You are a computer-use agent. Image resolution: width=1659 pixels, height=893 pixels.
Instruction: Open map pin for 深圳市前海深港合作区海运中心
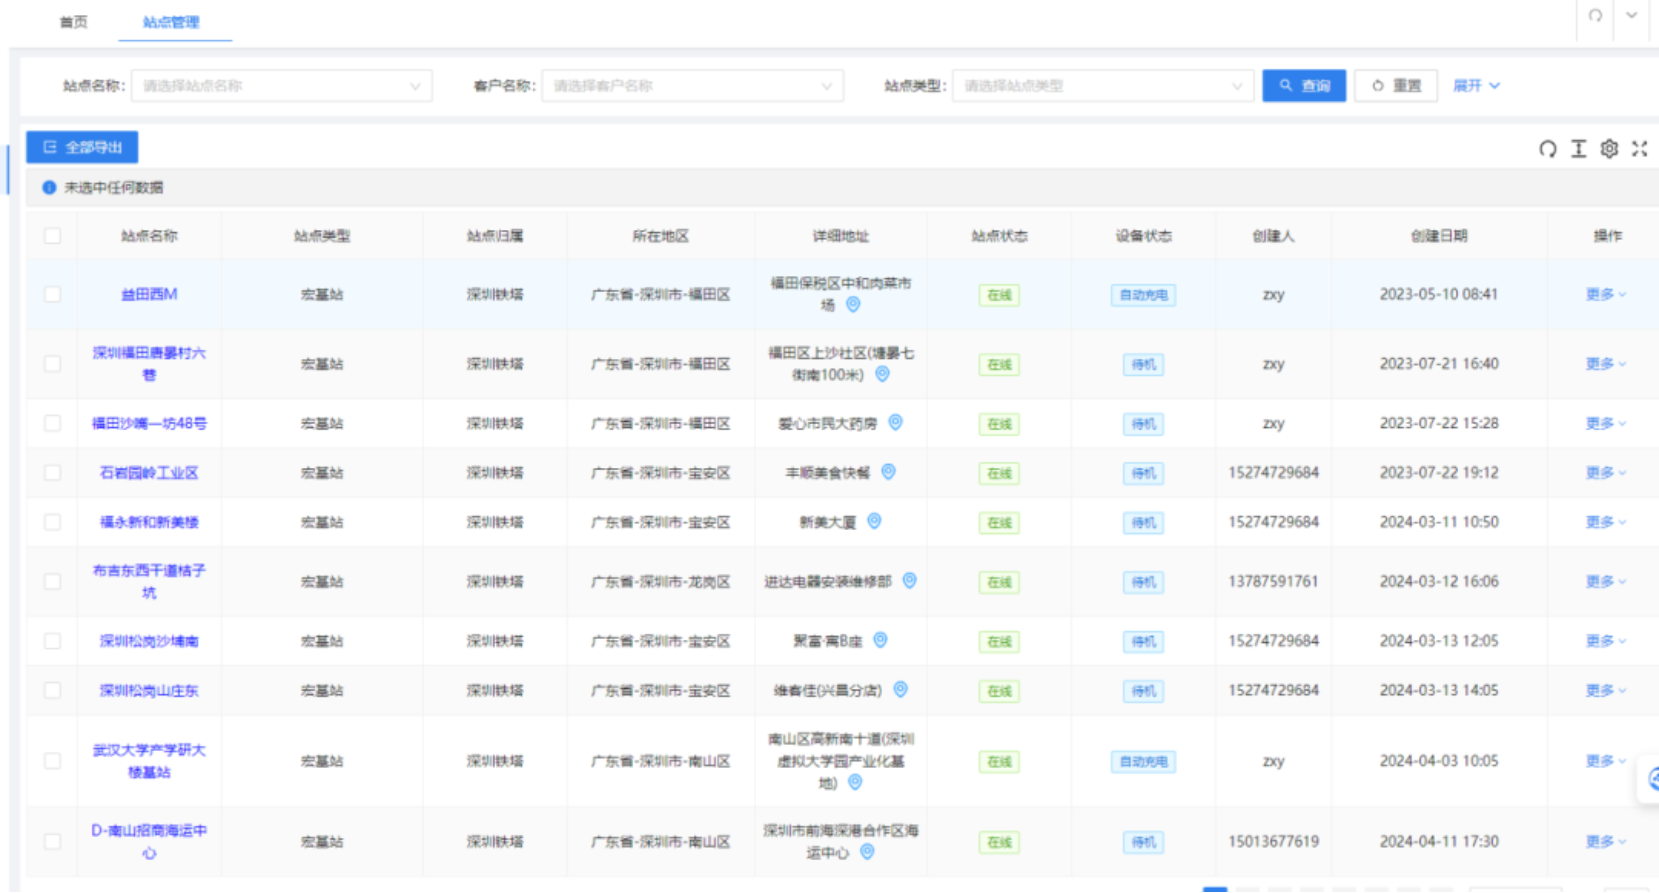tap(867, 852)
